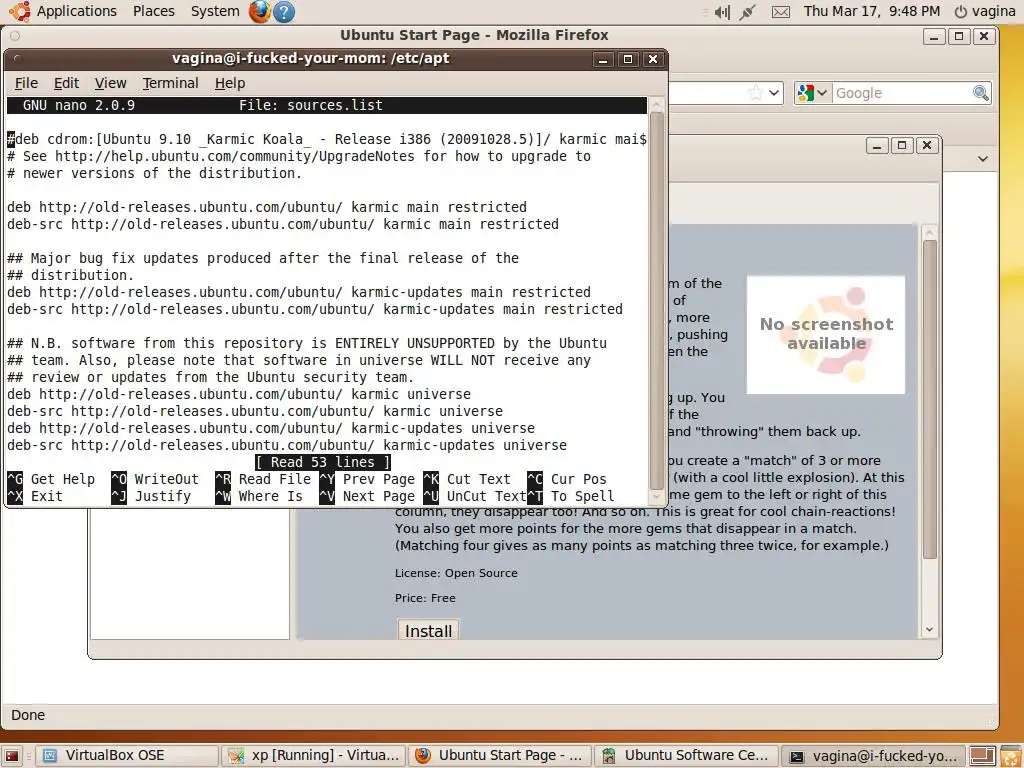Open the mail envelope indicator
This screenshot has width=1024, height=768.
pyautogui.click(x=781, y=12)
